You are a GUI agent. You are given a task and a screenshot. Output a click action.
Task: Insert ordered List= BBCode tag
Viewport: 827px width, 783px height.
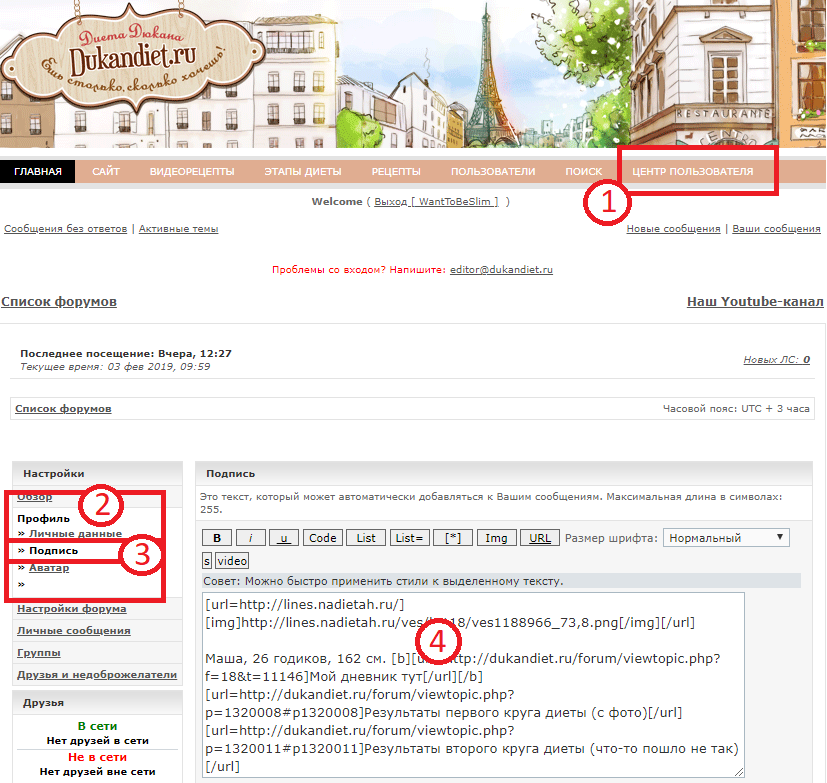[x=409, y=538]
